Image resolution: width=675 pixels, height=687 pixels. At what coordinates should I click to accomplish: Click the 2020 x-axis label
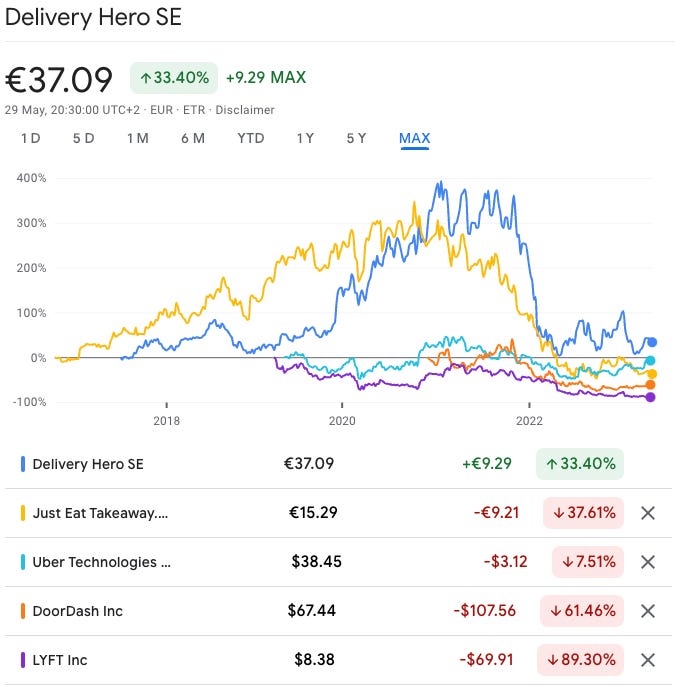click(x=342, y=421)
